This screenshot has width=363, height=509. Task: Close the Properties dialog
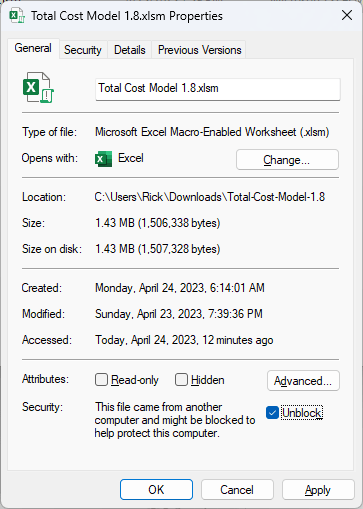(x=347, y=15)
